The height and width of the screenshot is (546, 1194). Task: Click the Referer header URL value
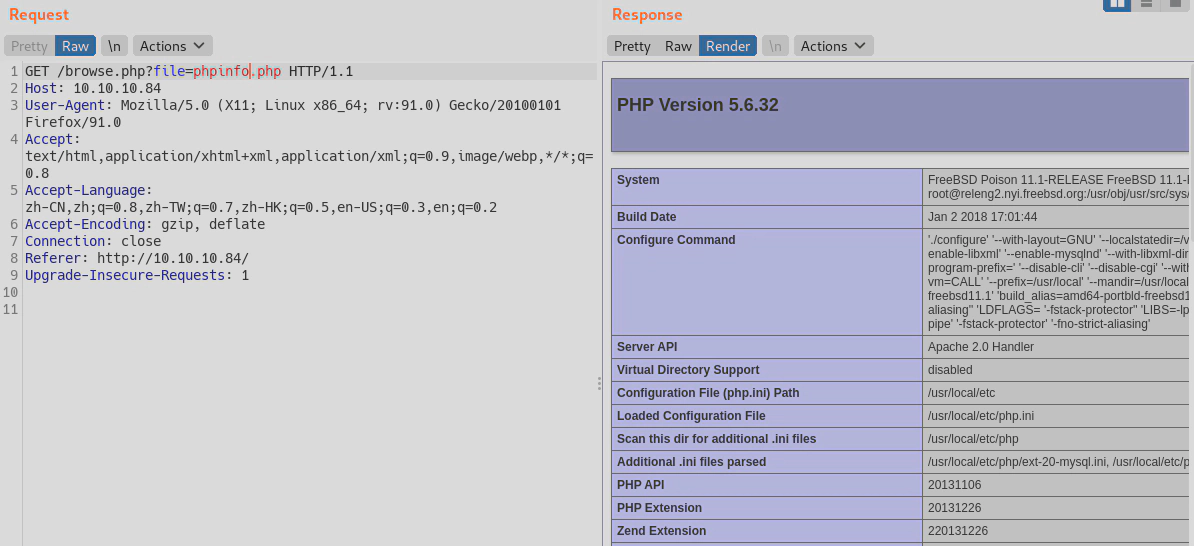pyautogui.click(x=172, y=258)
